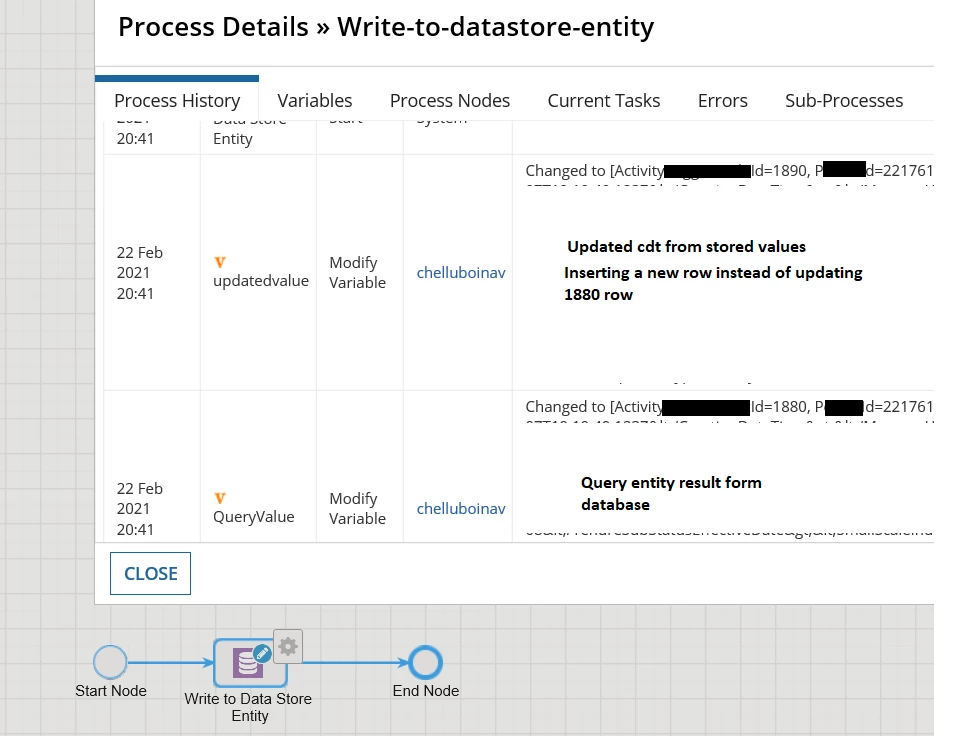Viewport: 953px width, 740px height.
Task: Open the Process Nodes tab
Action: [450, 100]
